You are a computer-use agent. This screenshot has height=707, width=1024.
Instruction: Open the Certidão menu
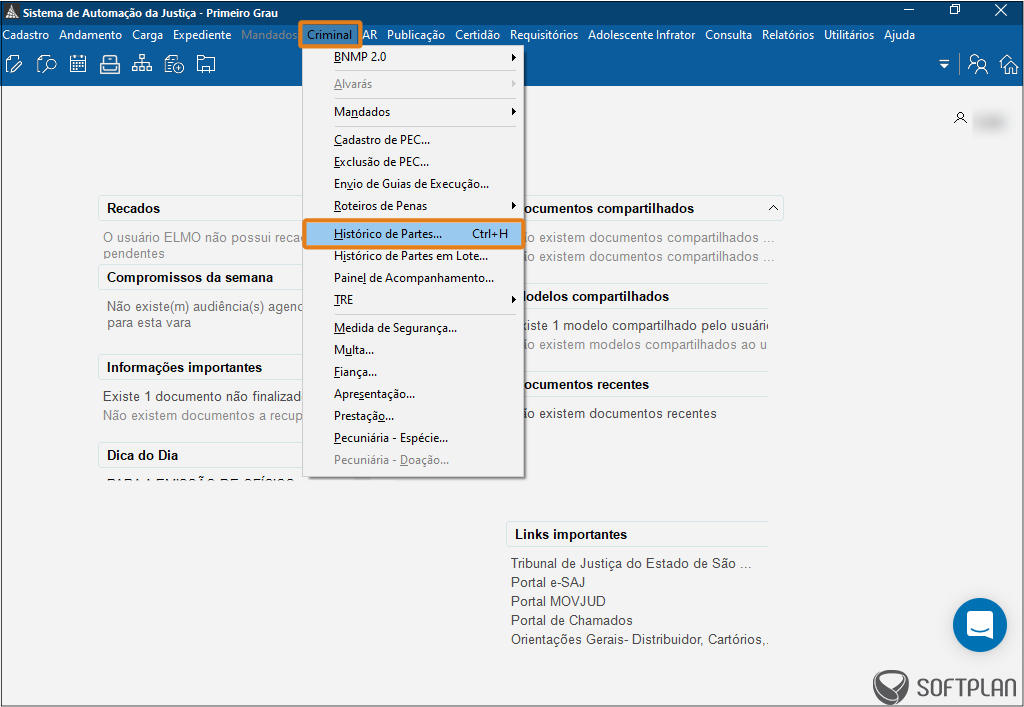477,35
